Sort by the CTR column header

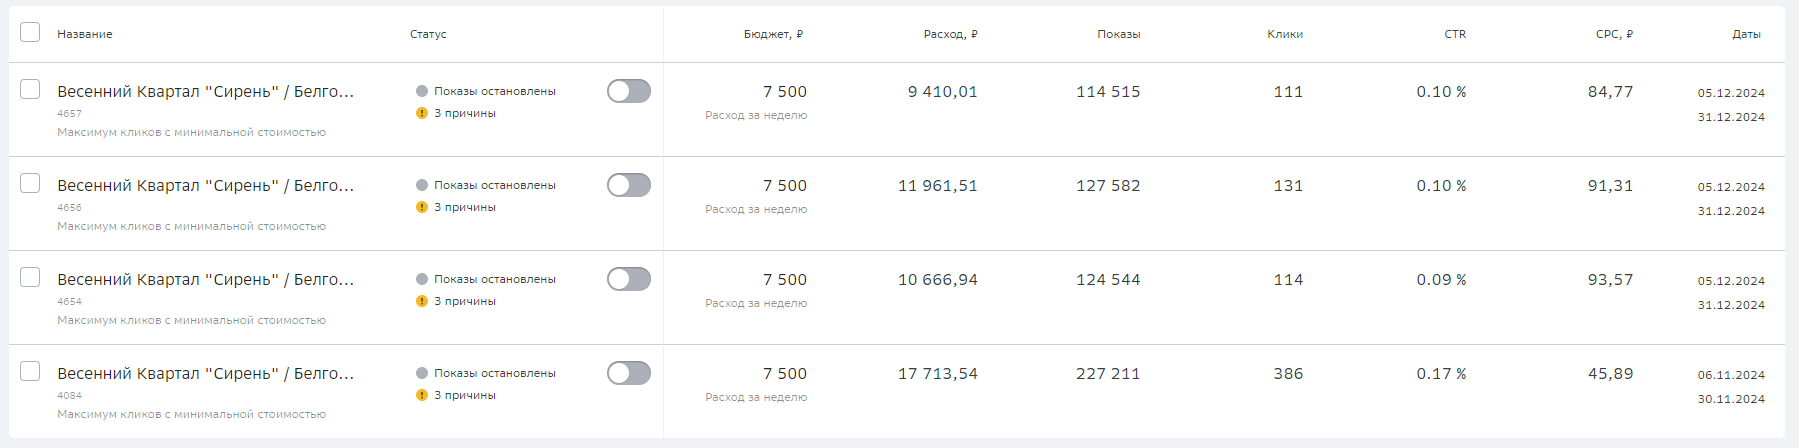(1454, 34)
